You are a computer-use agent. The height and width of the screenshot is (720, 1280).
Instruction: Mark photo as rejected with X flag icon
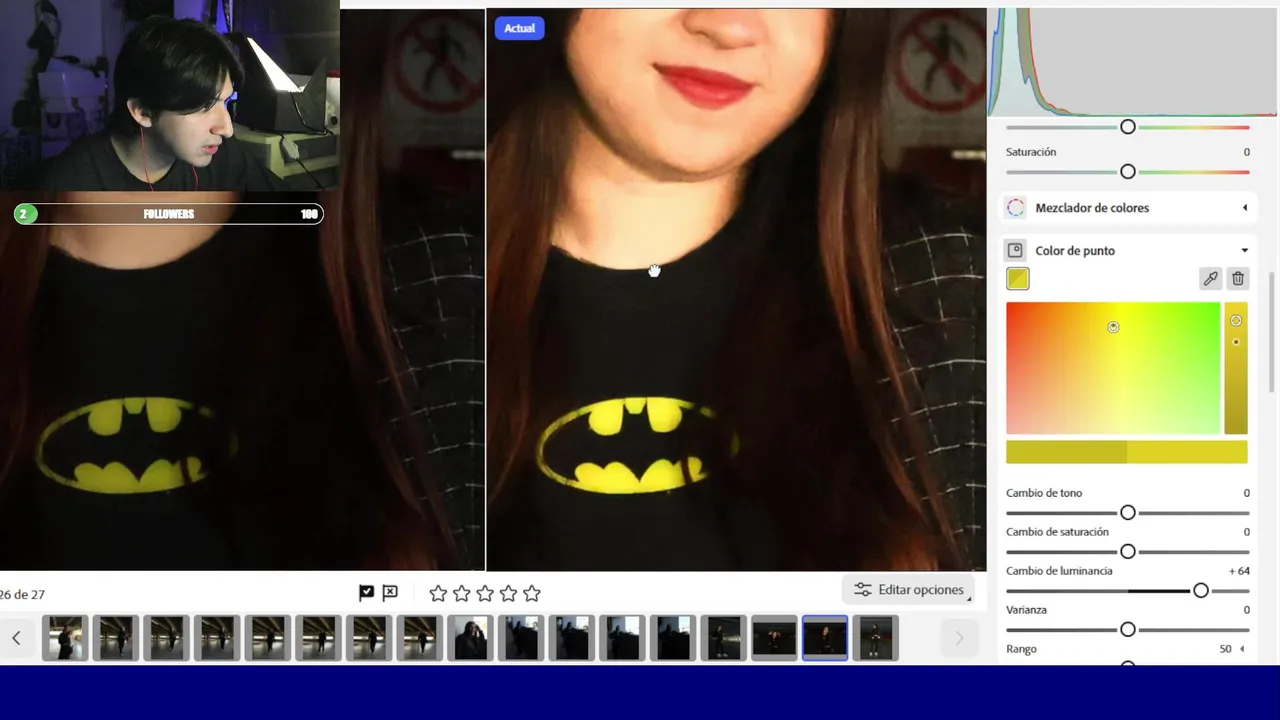pos(390,593)
